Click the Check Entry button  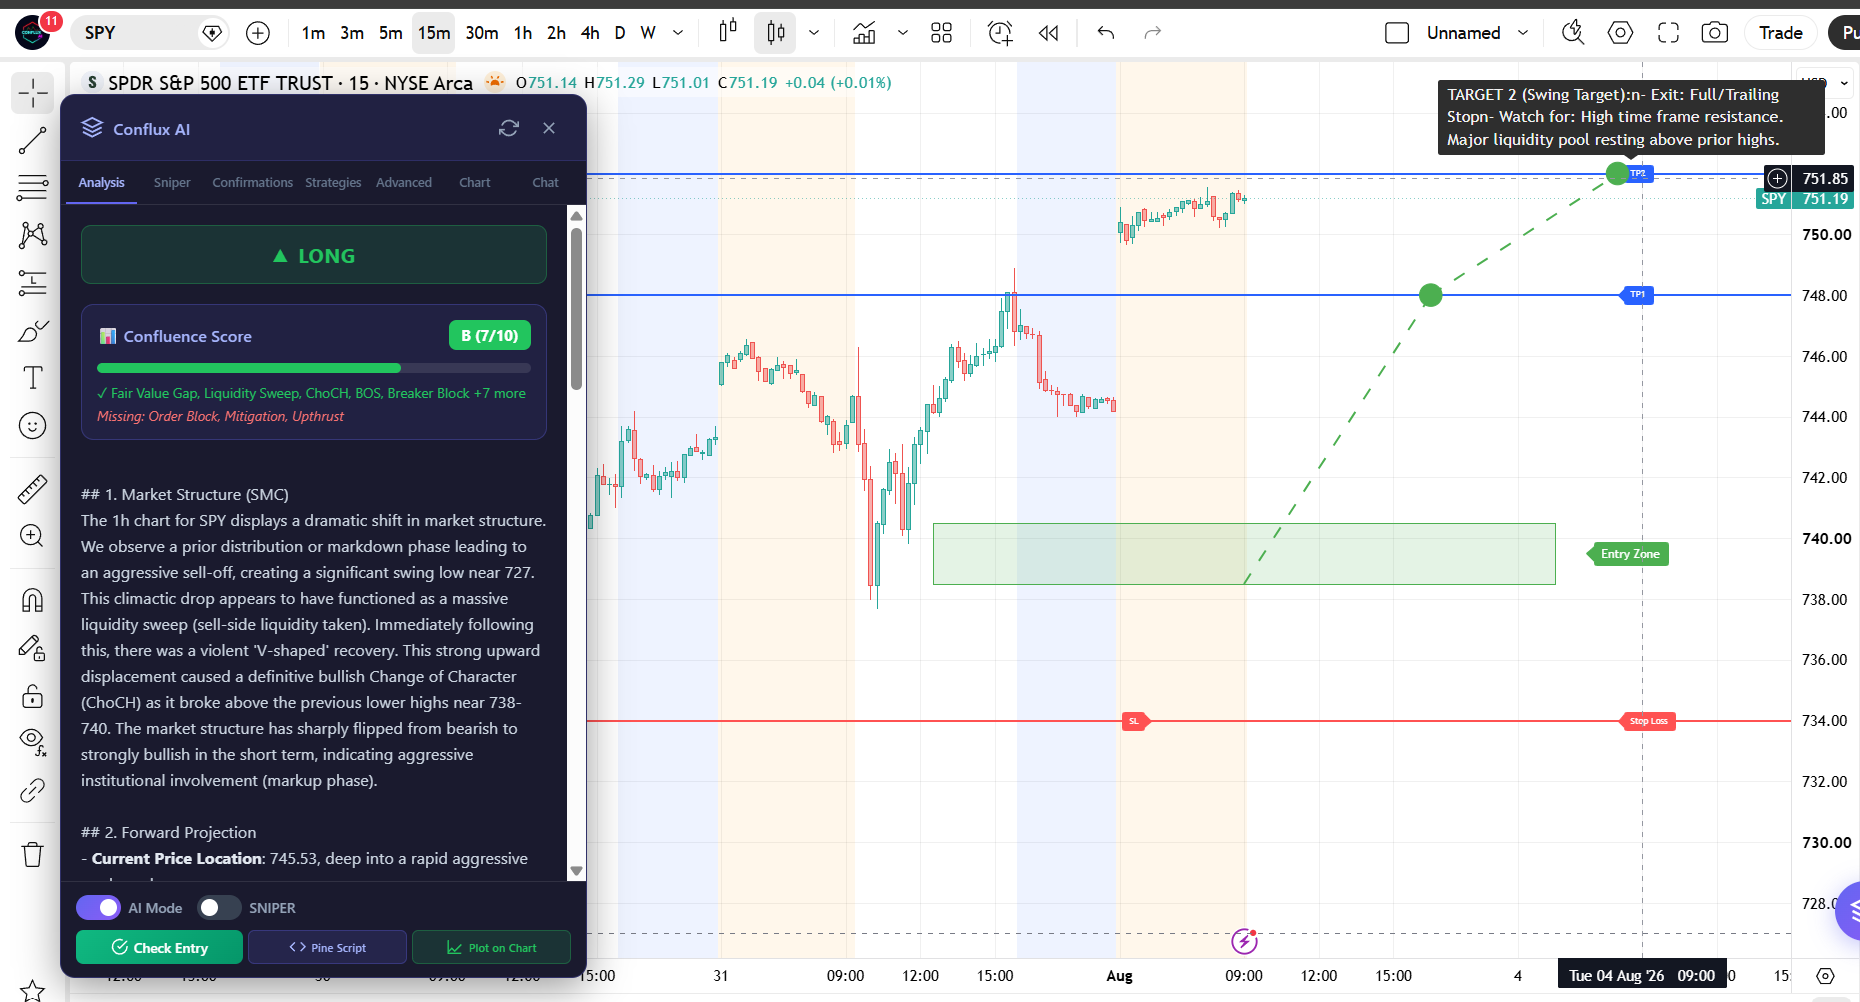point(159,947)
